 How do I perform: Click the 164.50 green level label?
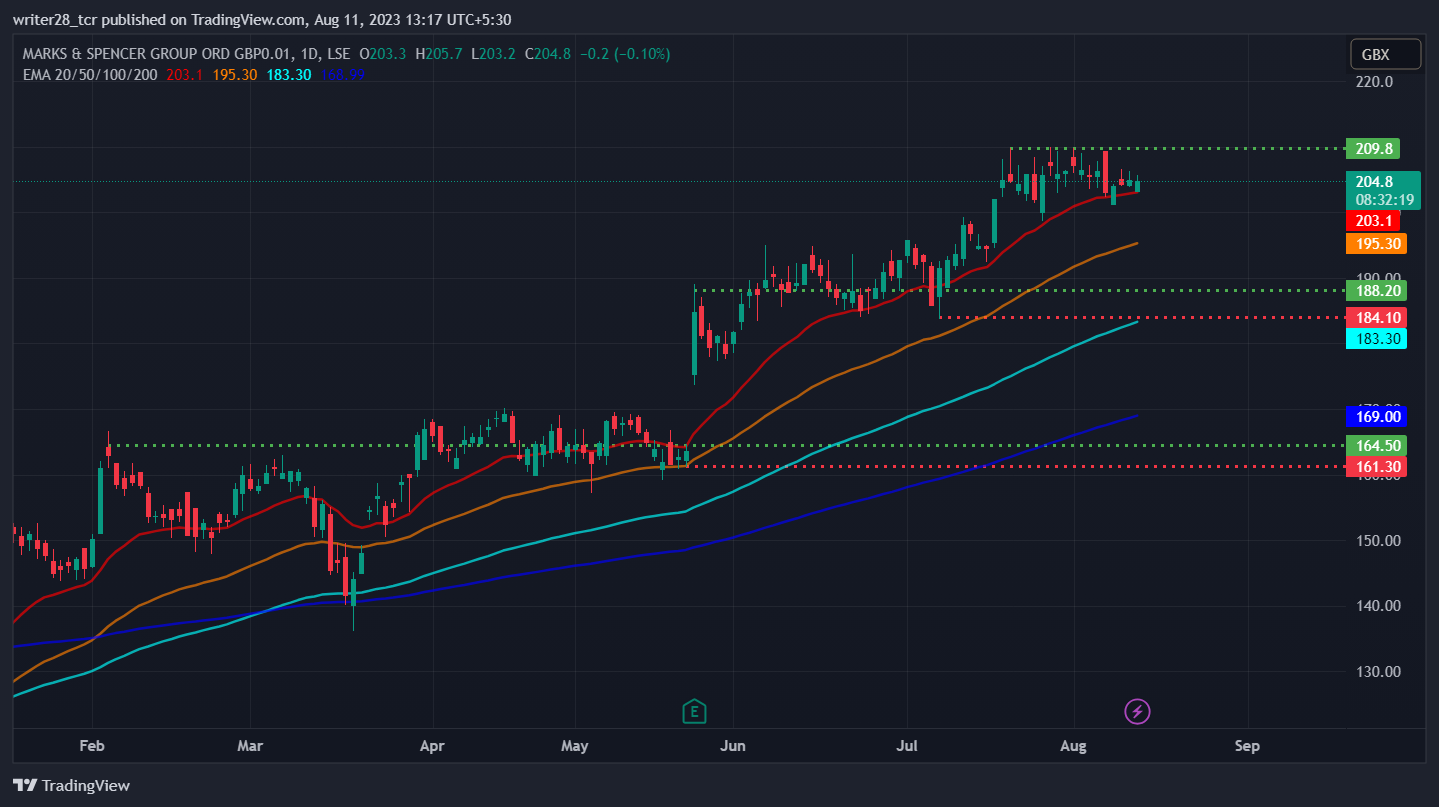tap(1376, 445)
